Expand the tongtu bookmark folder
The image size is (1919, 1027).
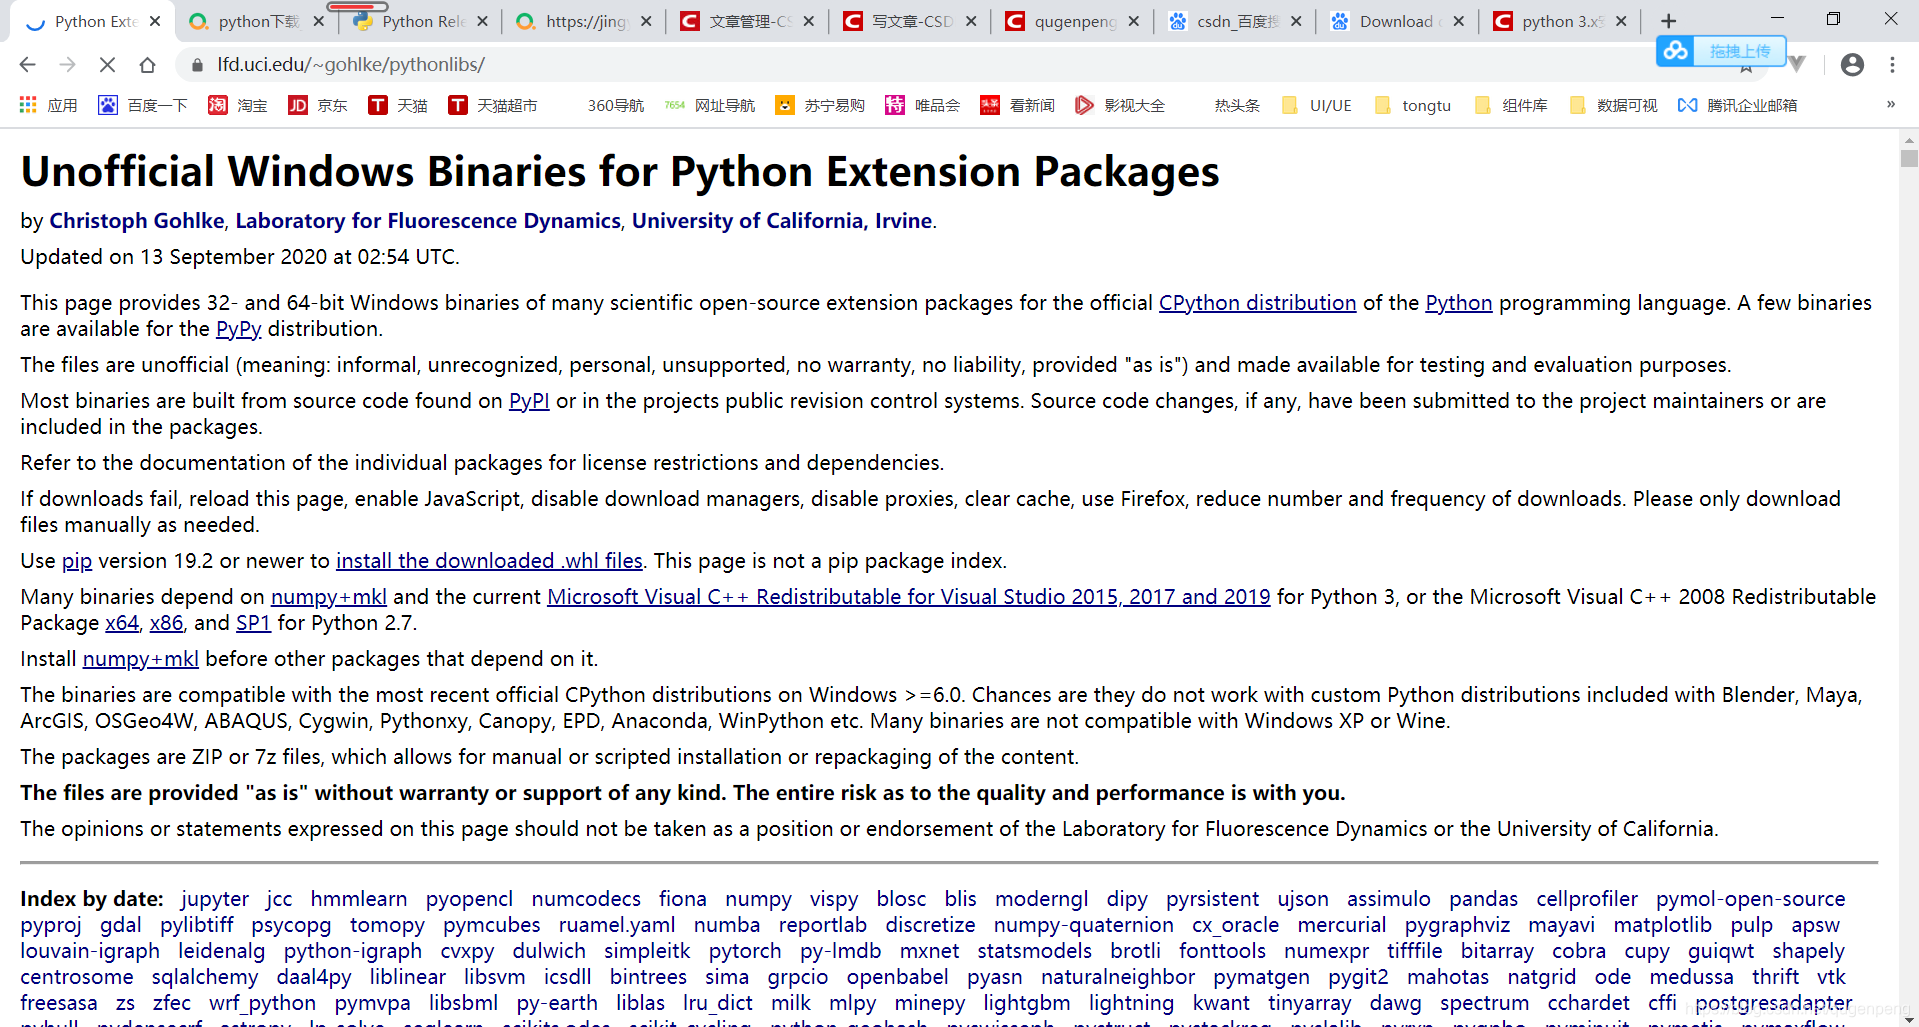point(1413,105)
